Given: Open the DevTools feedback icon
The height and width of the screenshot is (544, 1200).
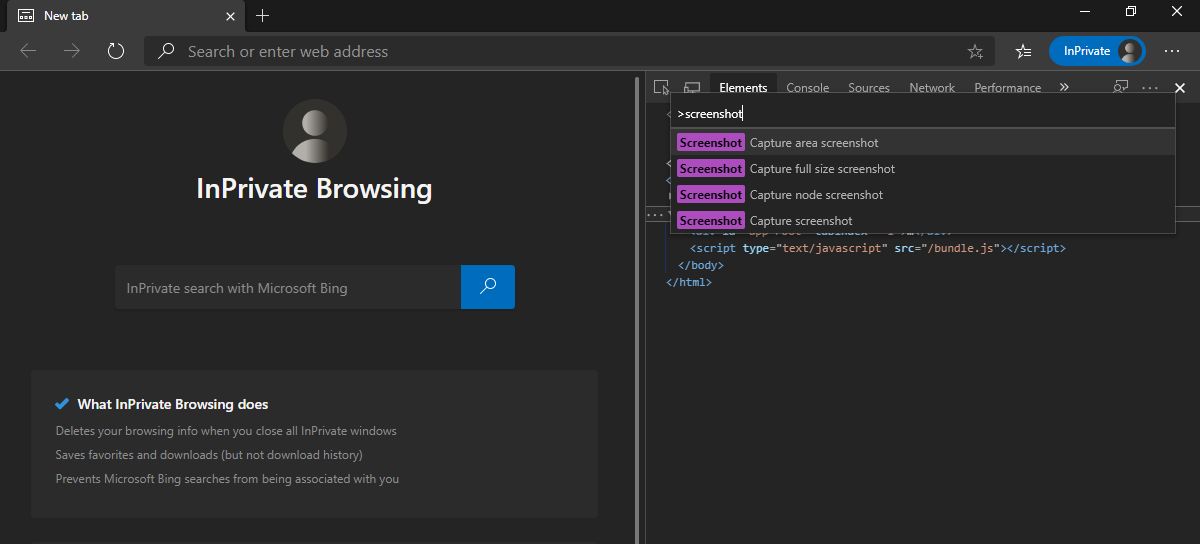Looking at the screenshot, I should 1121,88.
